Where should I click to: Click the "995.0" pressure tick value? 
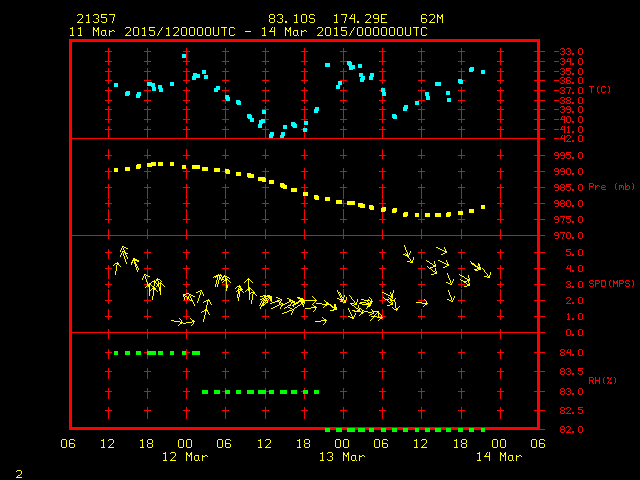pos(569,156)
